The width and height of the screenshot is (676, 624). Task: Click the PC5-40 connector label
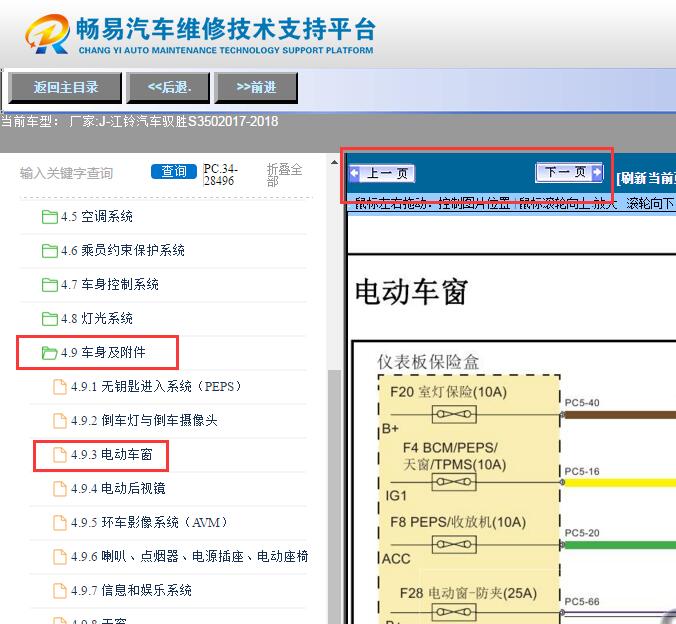point(582,403)
